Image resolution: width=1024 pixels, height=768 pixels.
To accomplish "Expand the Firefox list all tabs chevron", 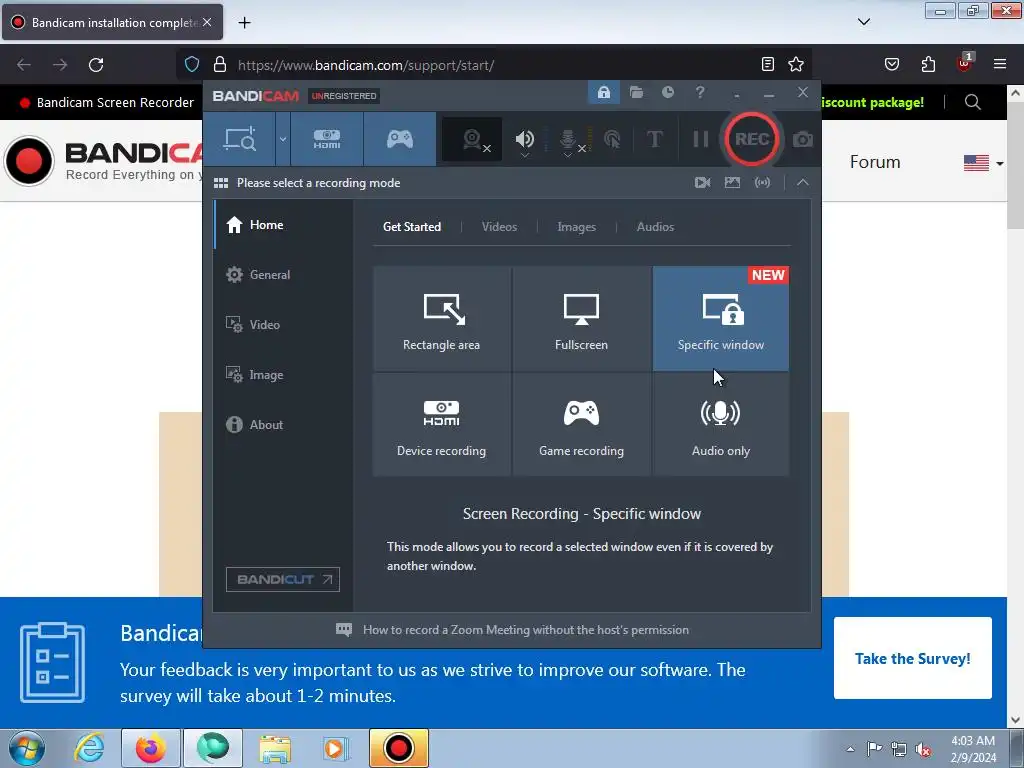I will [863, 22].
